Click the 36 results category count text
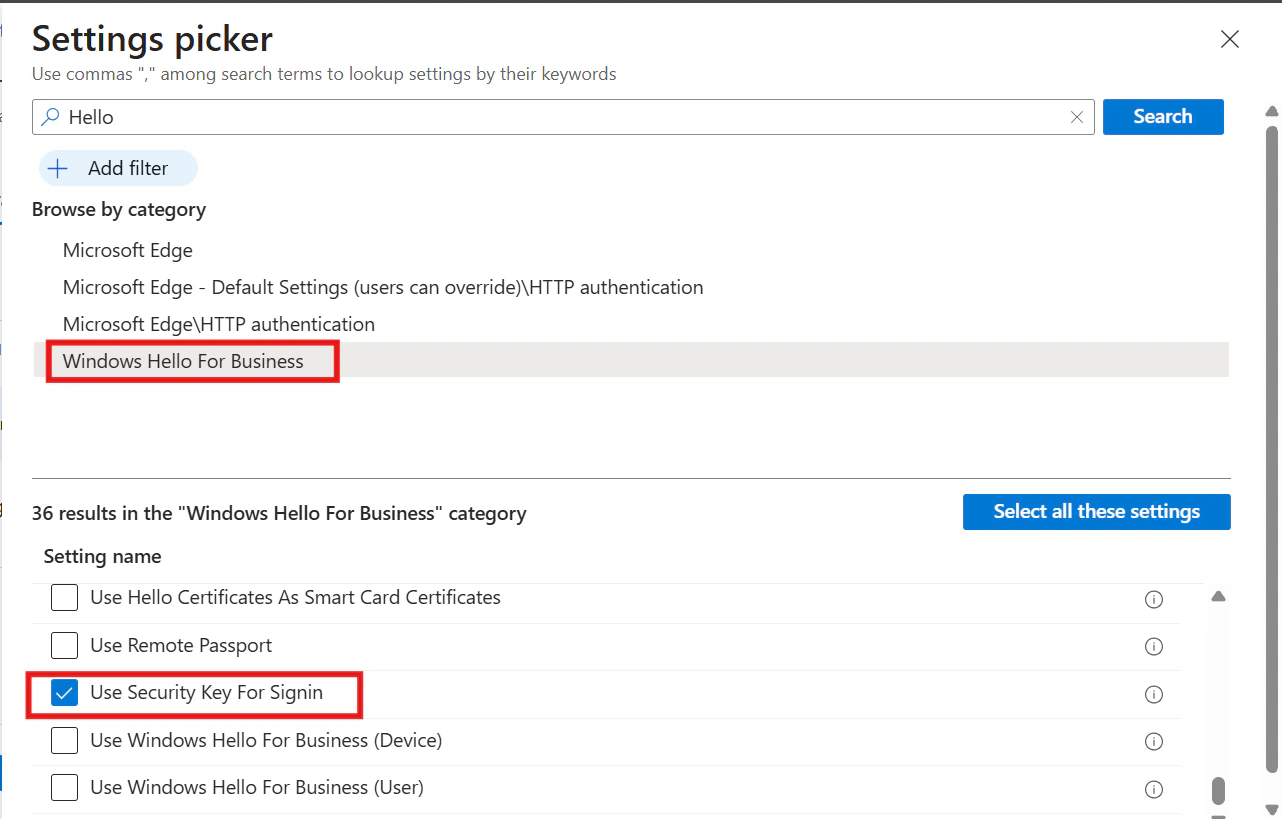The image size is (1282, 819). click(279, 513)
